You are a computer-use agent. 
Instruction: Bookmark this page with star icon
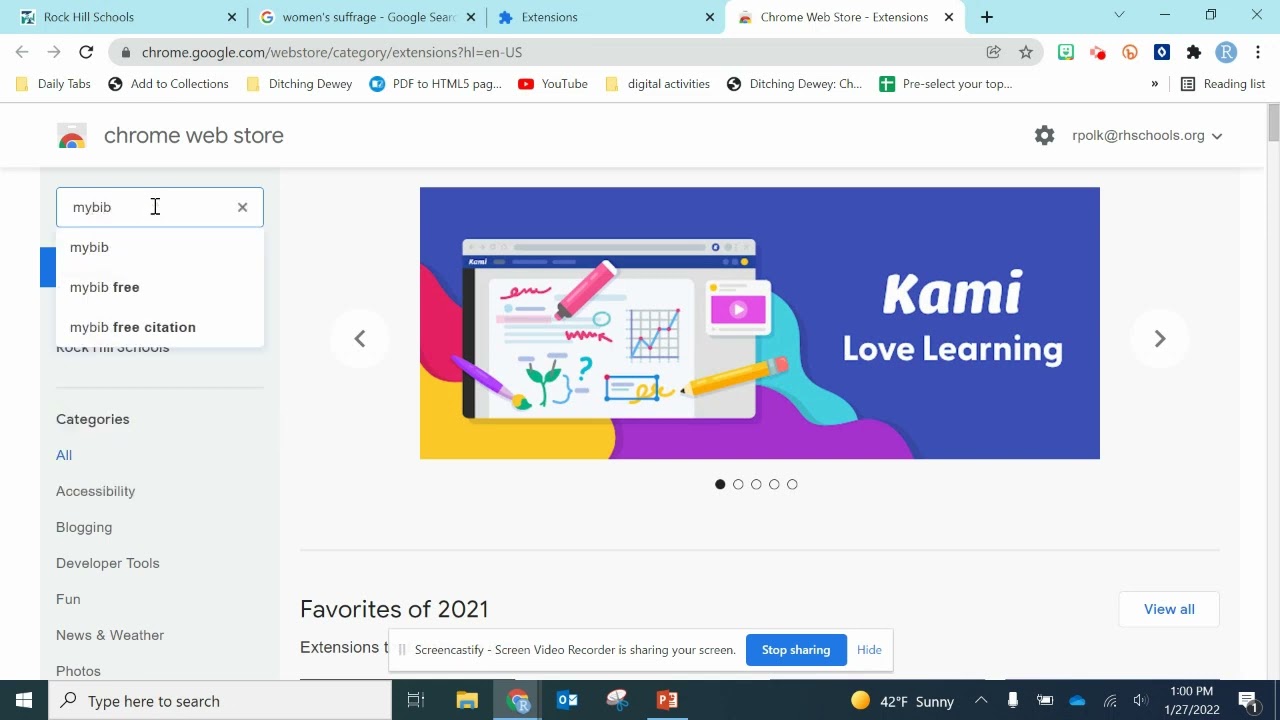coord(1026,52)
